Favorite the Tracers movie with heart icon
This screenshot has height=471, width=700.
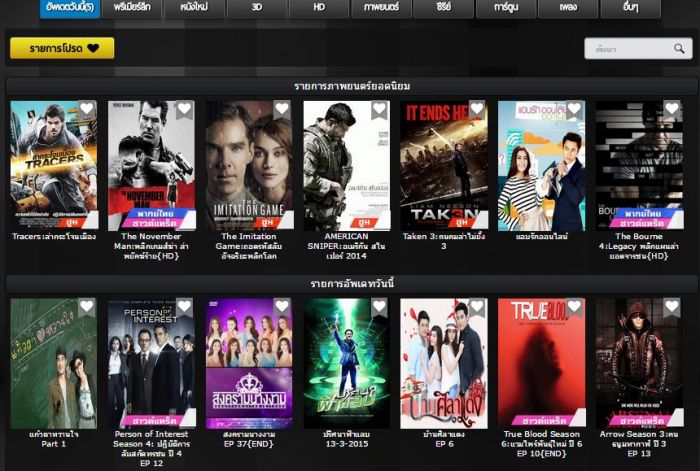[x=87, y=108]
